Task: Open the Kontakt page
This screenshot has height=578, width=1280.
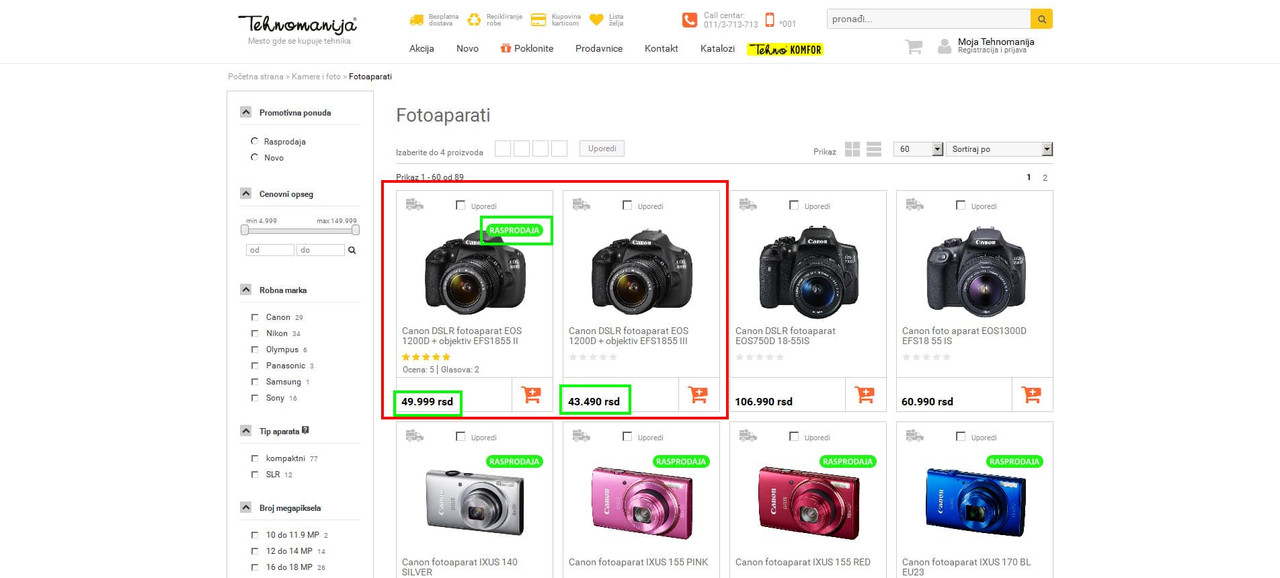Action: pos(661,48)
